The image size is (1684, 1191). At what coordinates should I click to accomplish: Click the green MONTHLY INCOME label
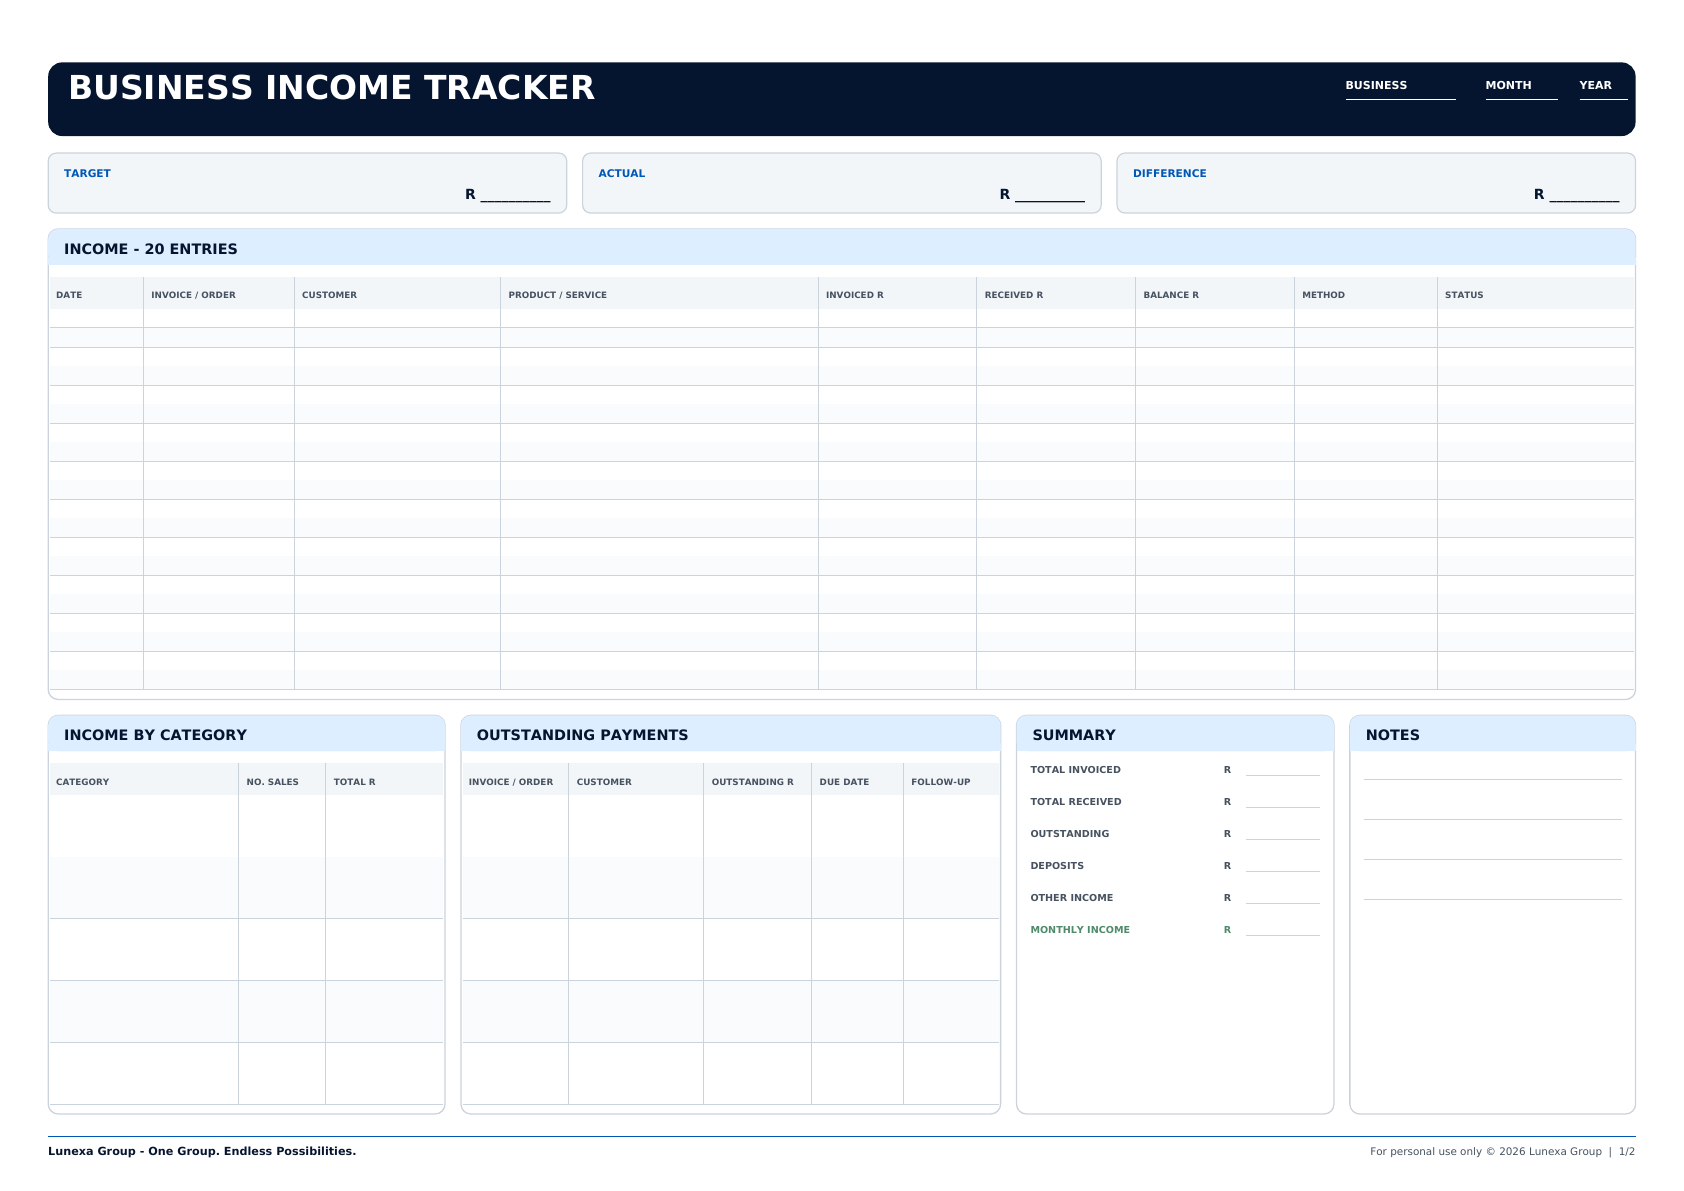coord(1080,930)
